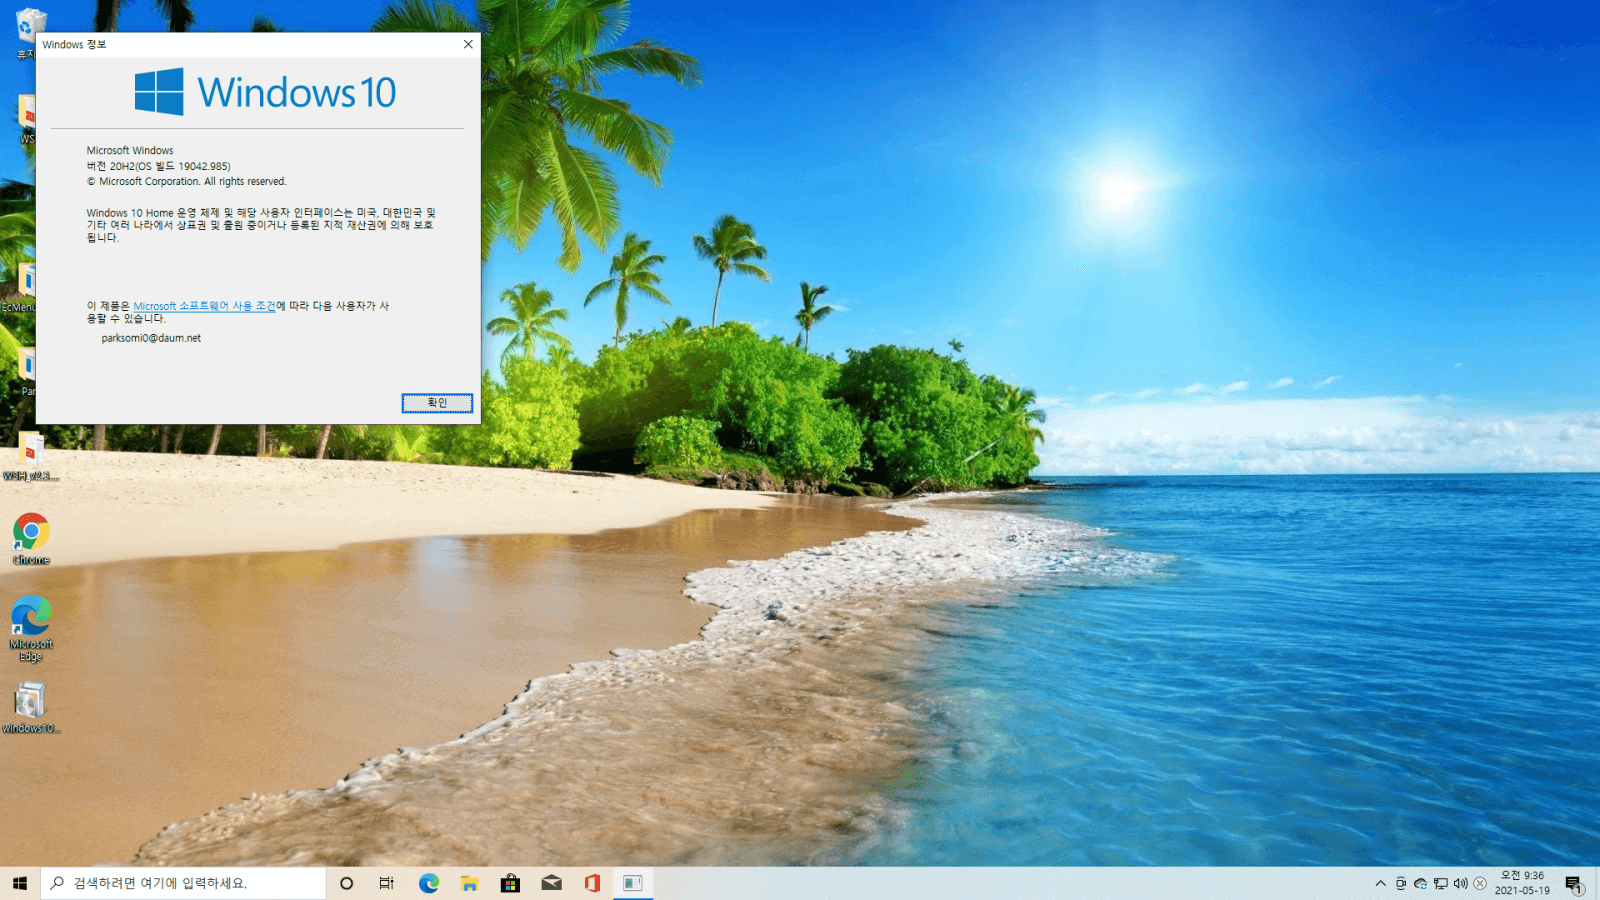Click the Windows 정보 title bar
The height and width of the screenshot is (900, 1600).
245,44
